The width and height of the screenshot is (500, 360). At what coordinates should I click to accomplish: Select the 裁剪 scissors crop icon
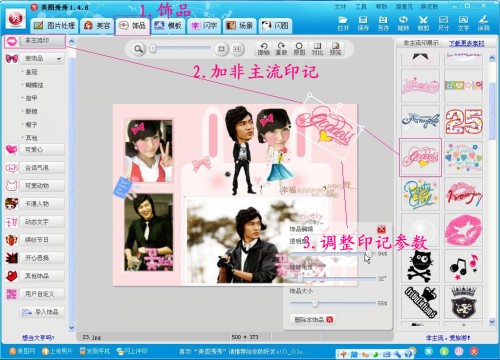point(423,23)
